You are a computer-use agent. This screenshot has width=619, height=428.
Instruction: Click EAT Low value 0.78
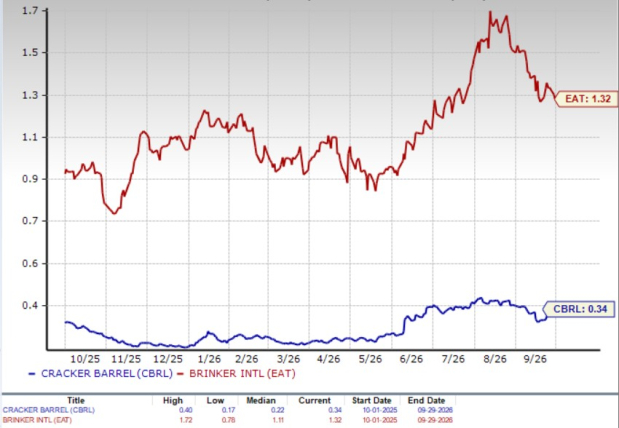pos(228,420)
